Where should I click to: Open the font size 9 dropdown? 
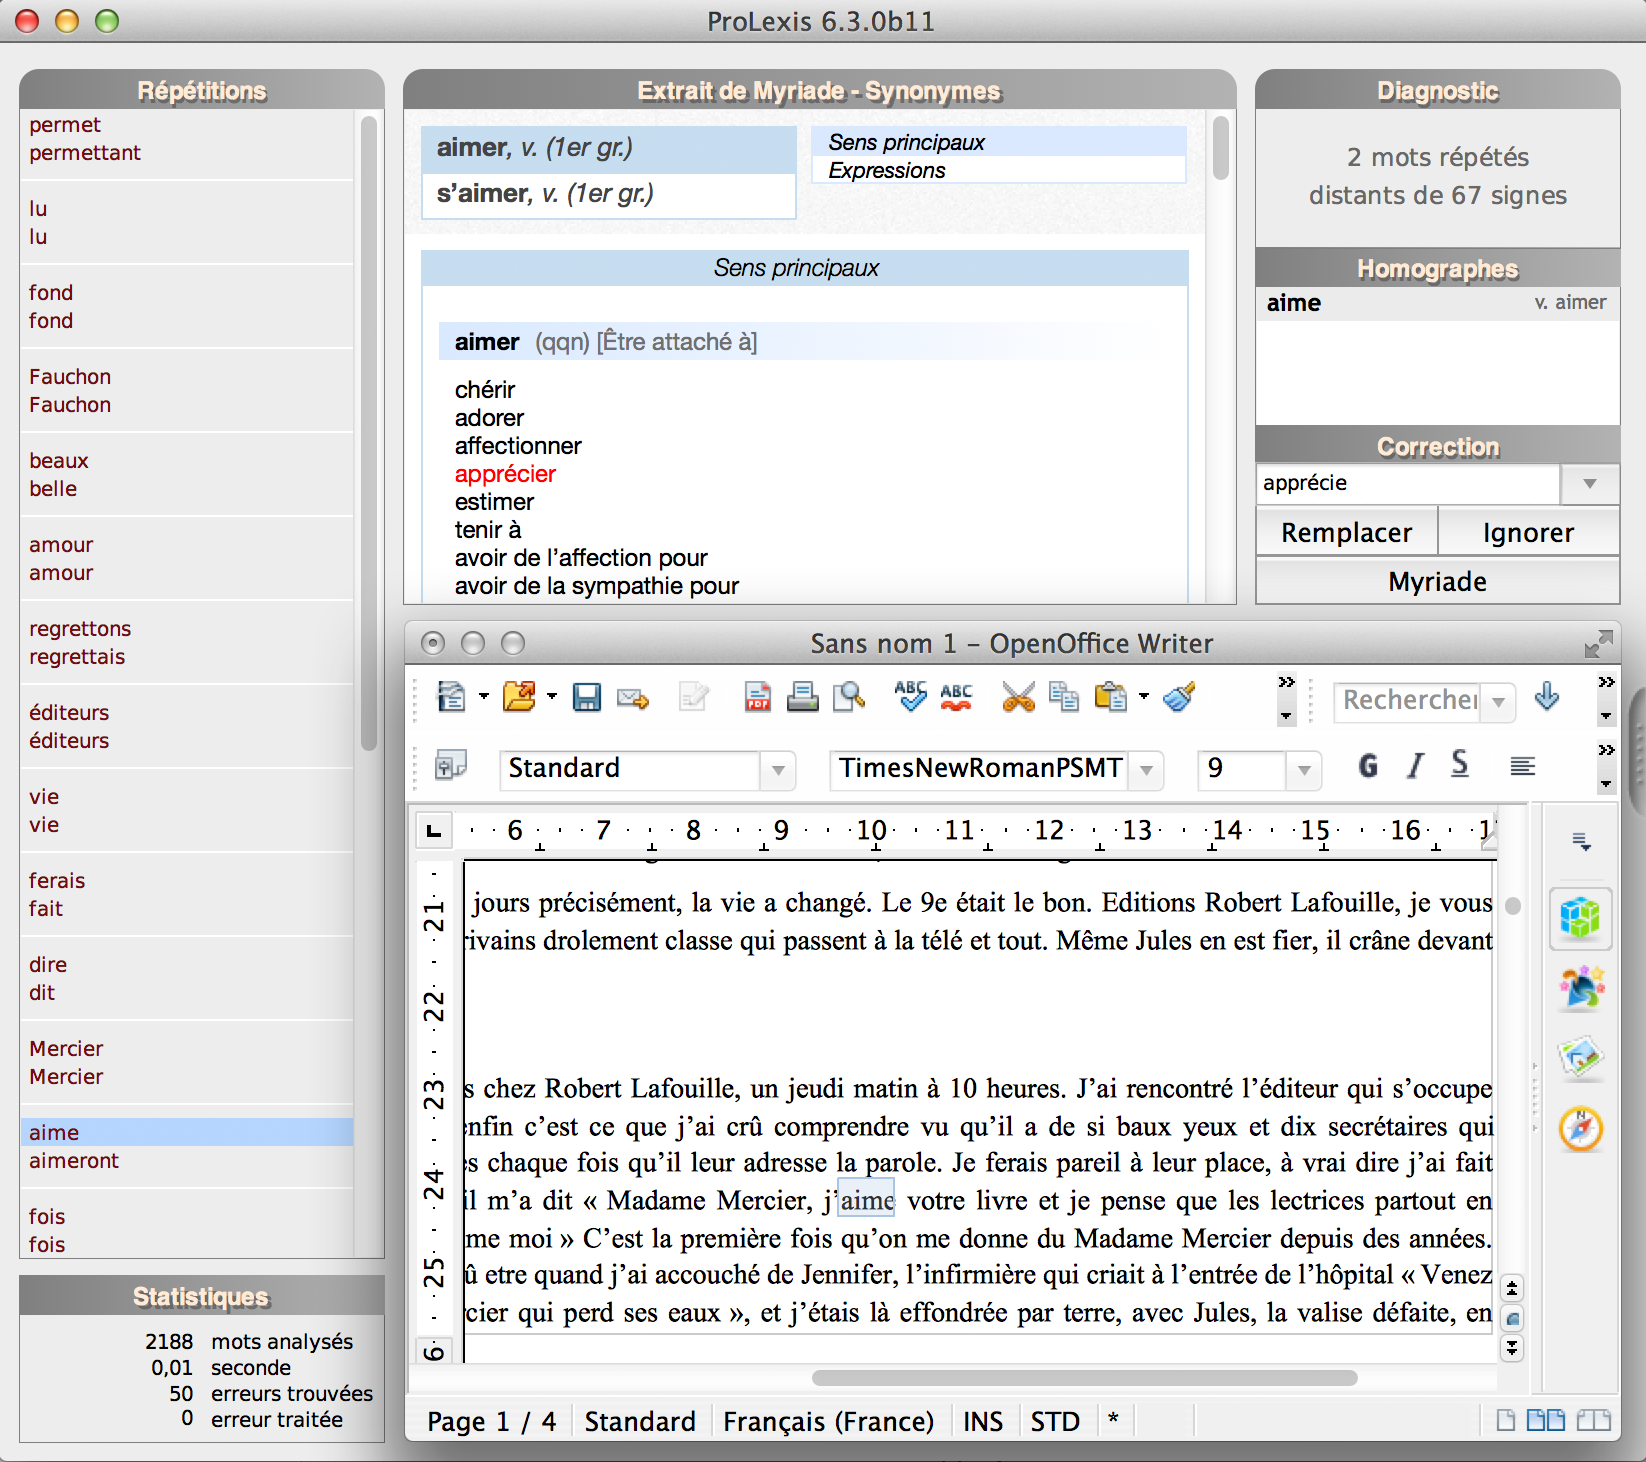[1304, 770]
